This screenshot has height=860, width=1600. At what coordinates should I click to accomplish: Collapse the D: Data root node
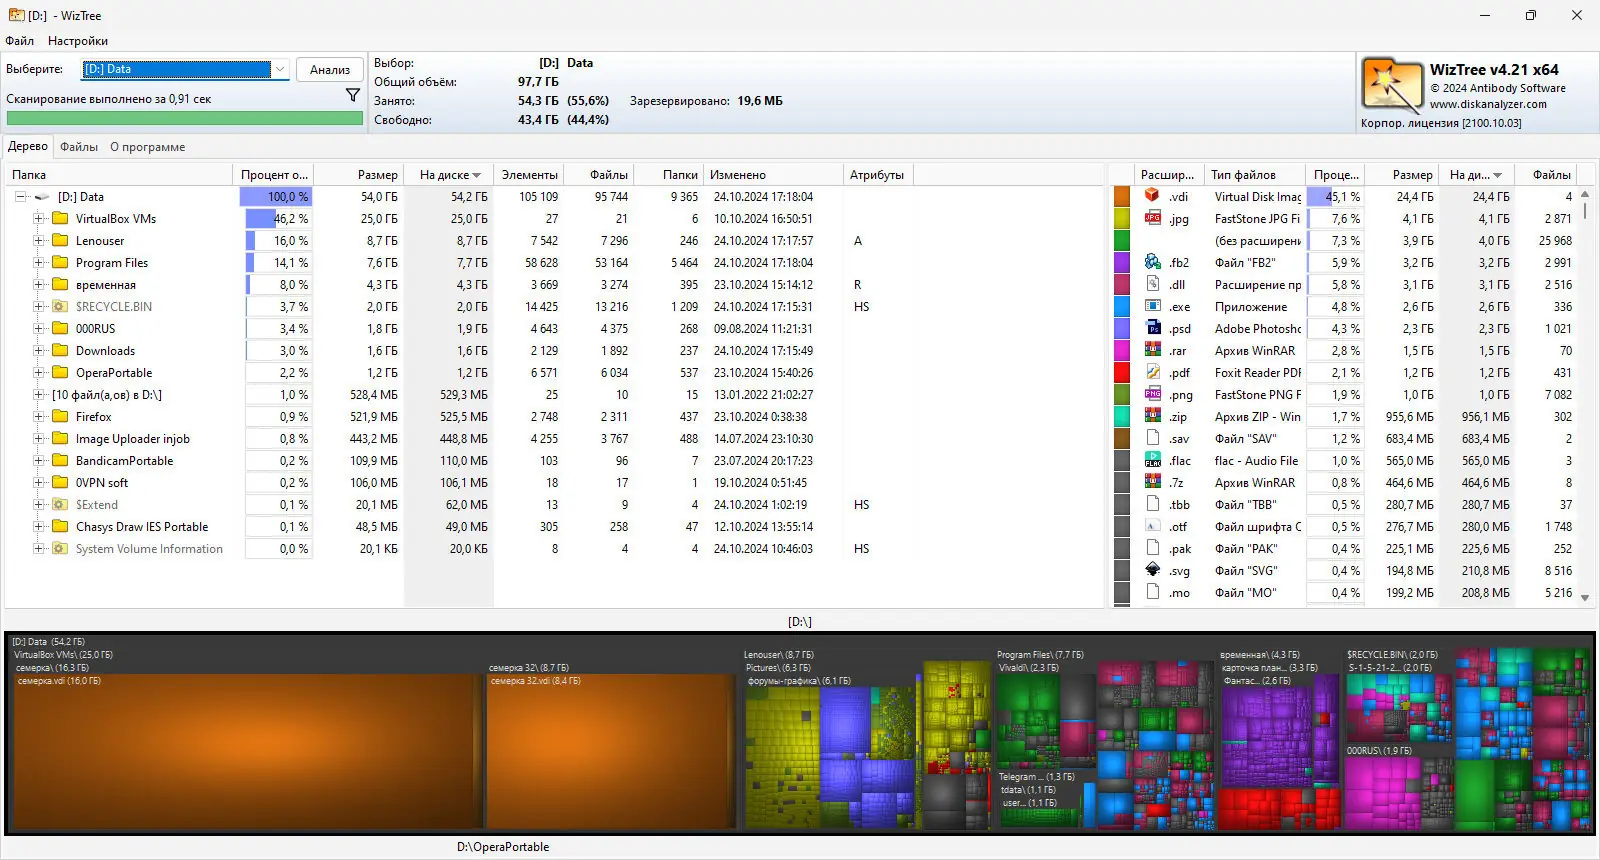(x=20, y=197)
